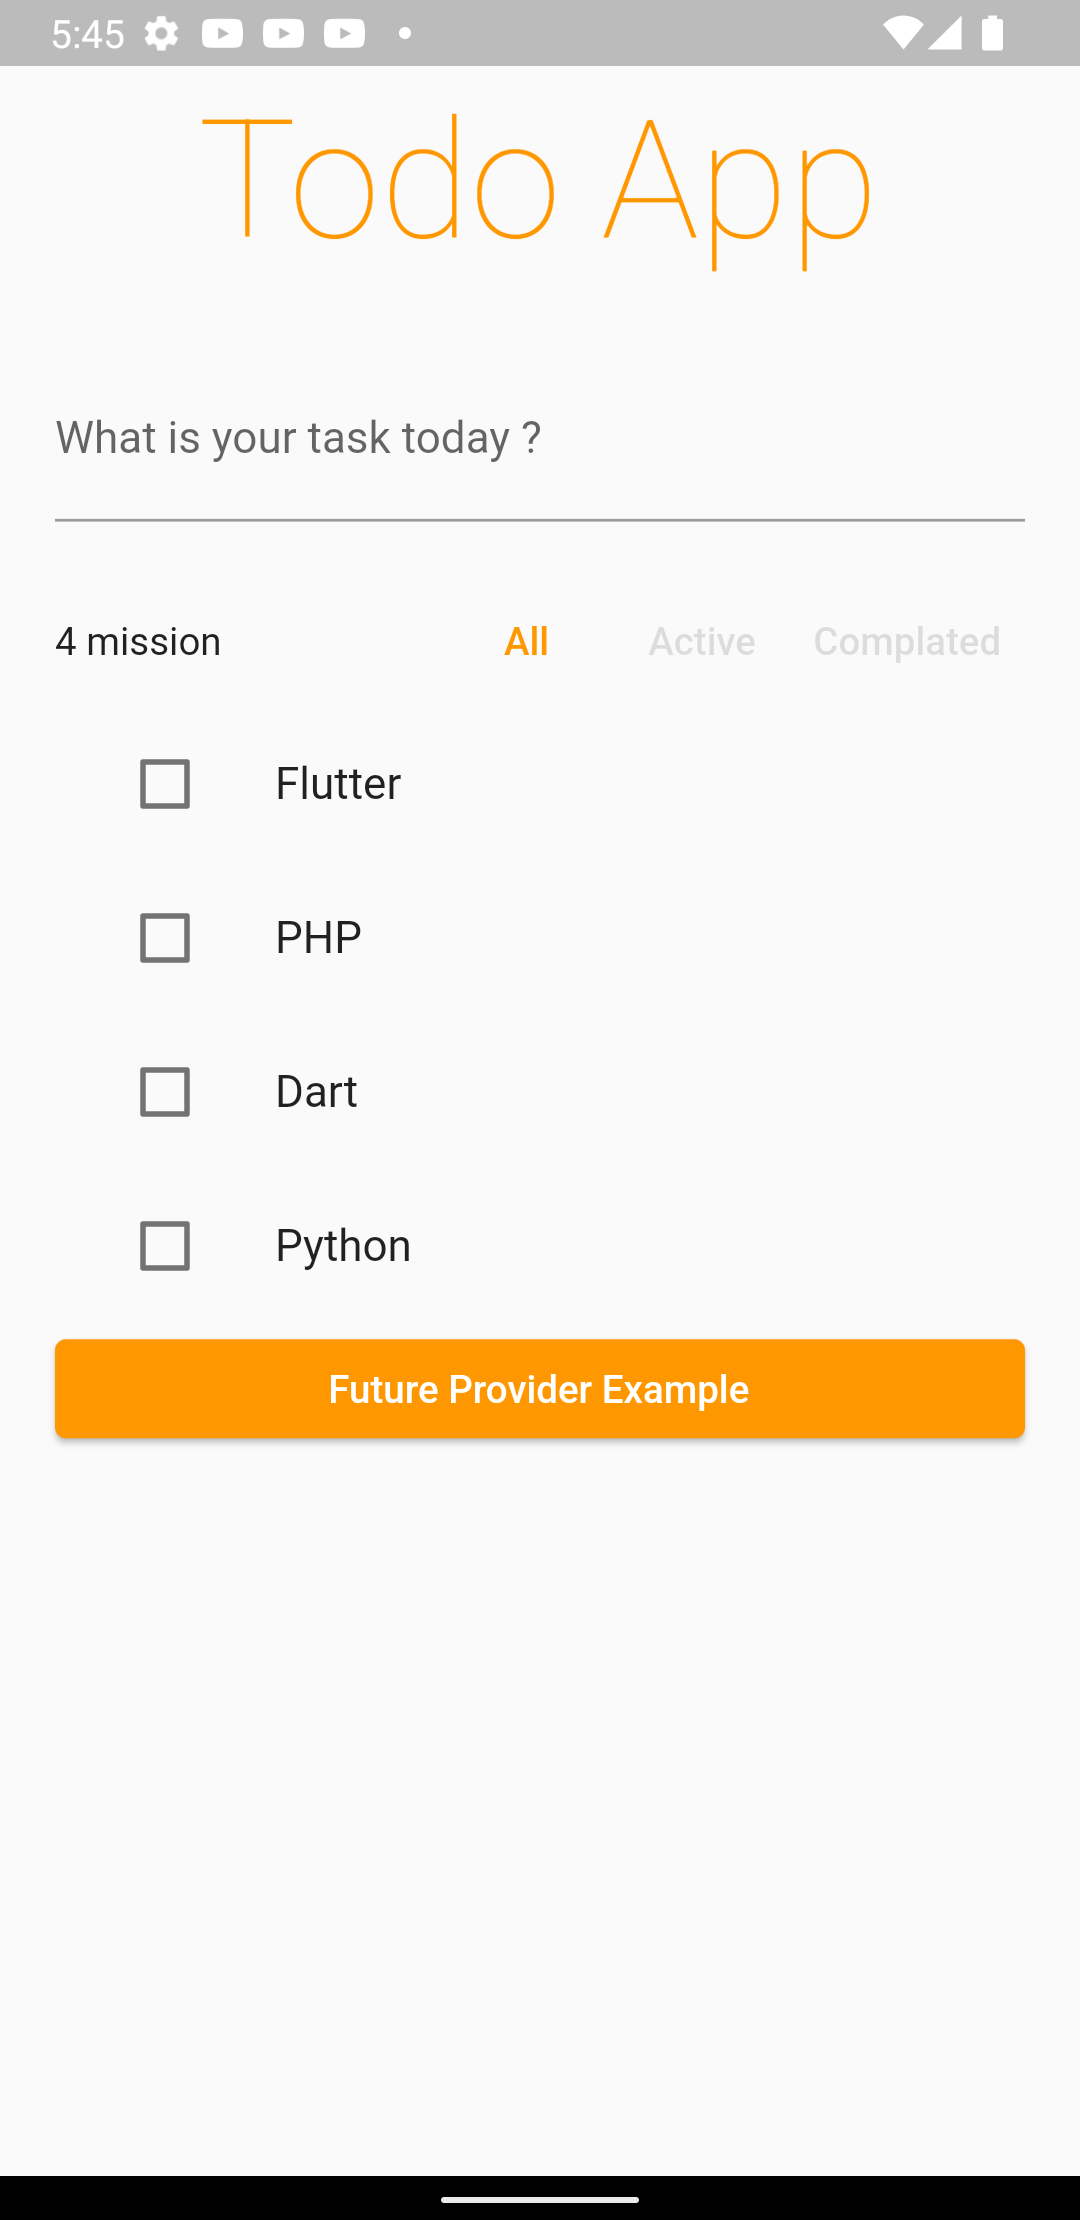Select the All filter tab

click(527, 641)
